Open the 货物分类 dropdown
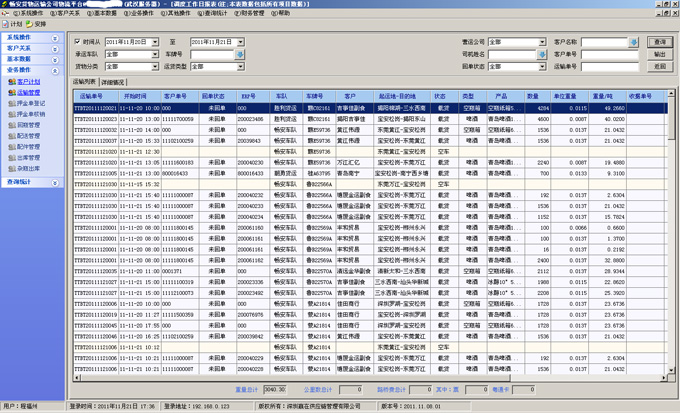 pyautogui.click(x=155, y=66)
